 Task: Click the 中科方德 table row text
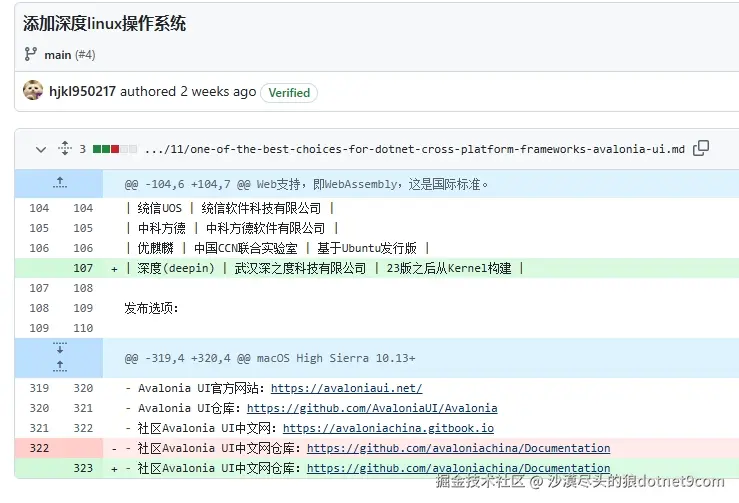click(x=232, y=228)
